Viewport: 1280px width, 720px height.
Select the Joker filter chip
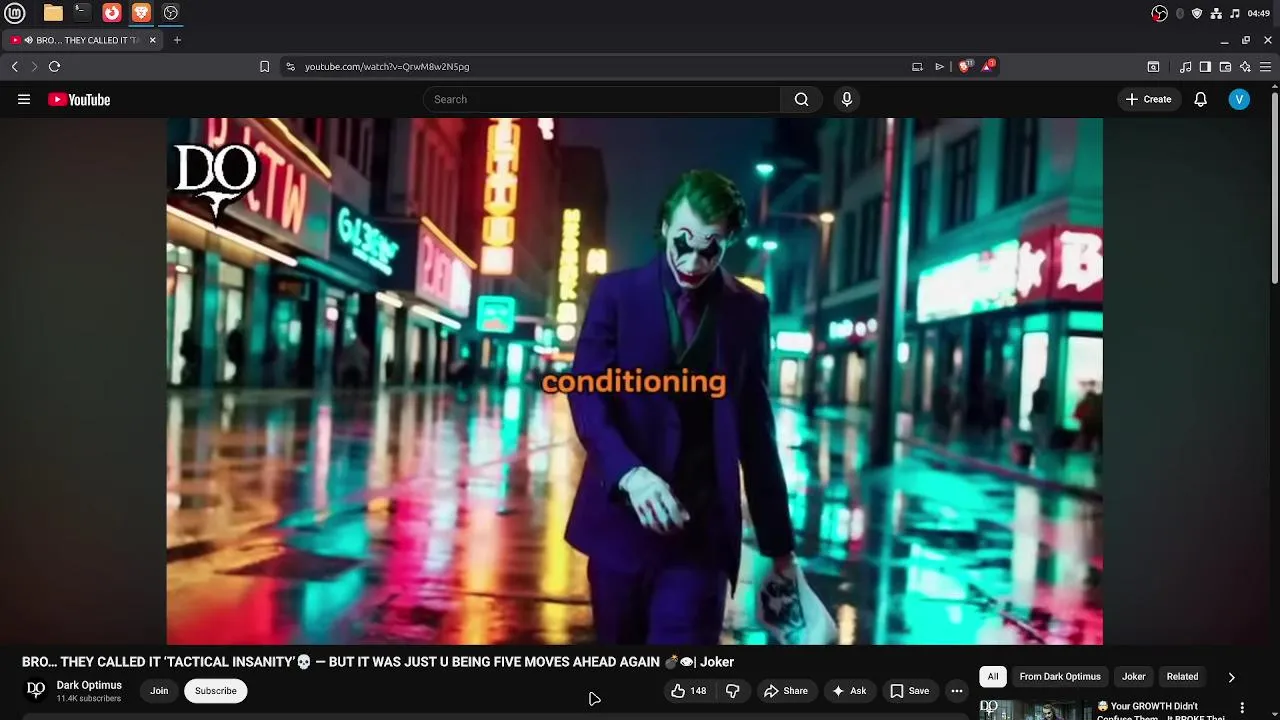point(1134,677)
